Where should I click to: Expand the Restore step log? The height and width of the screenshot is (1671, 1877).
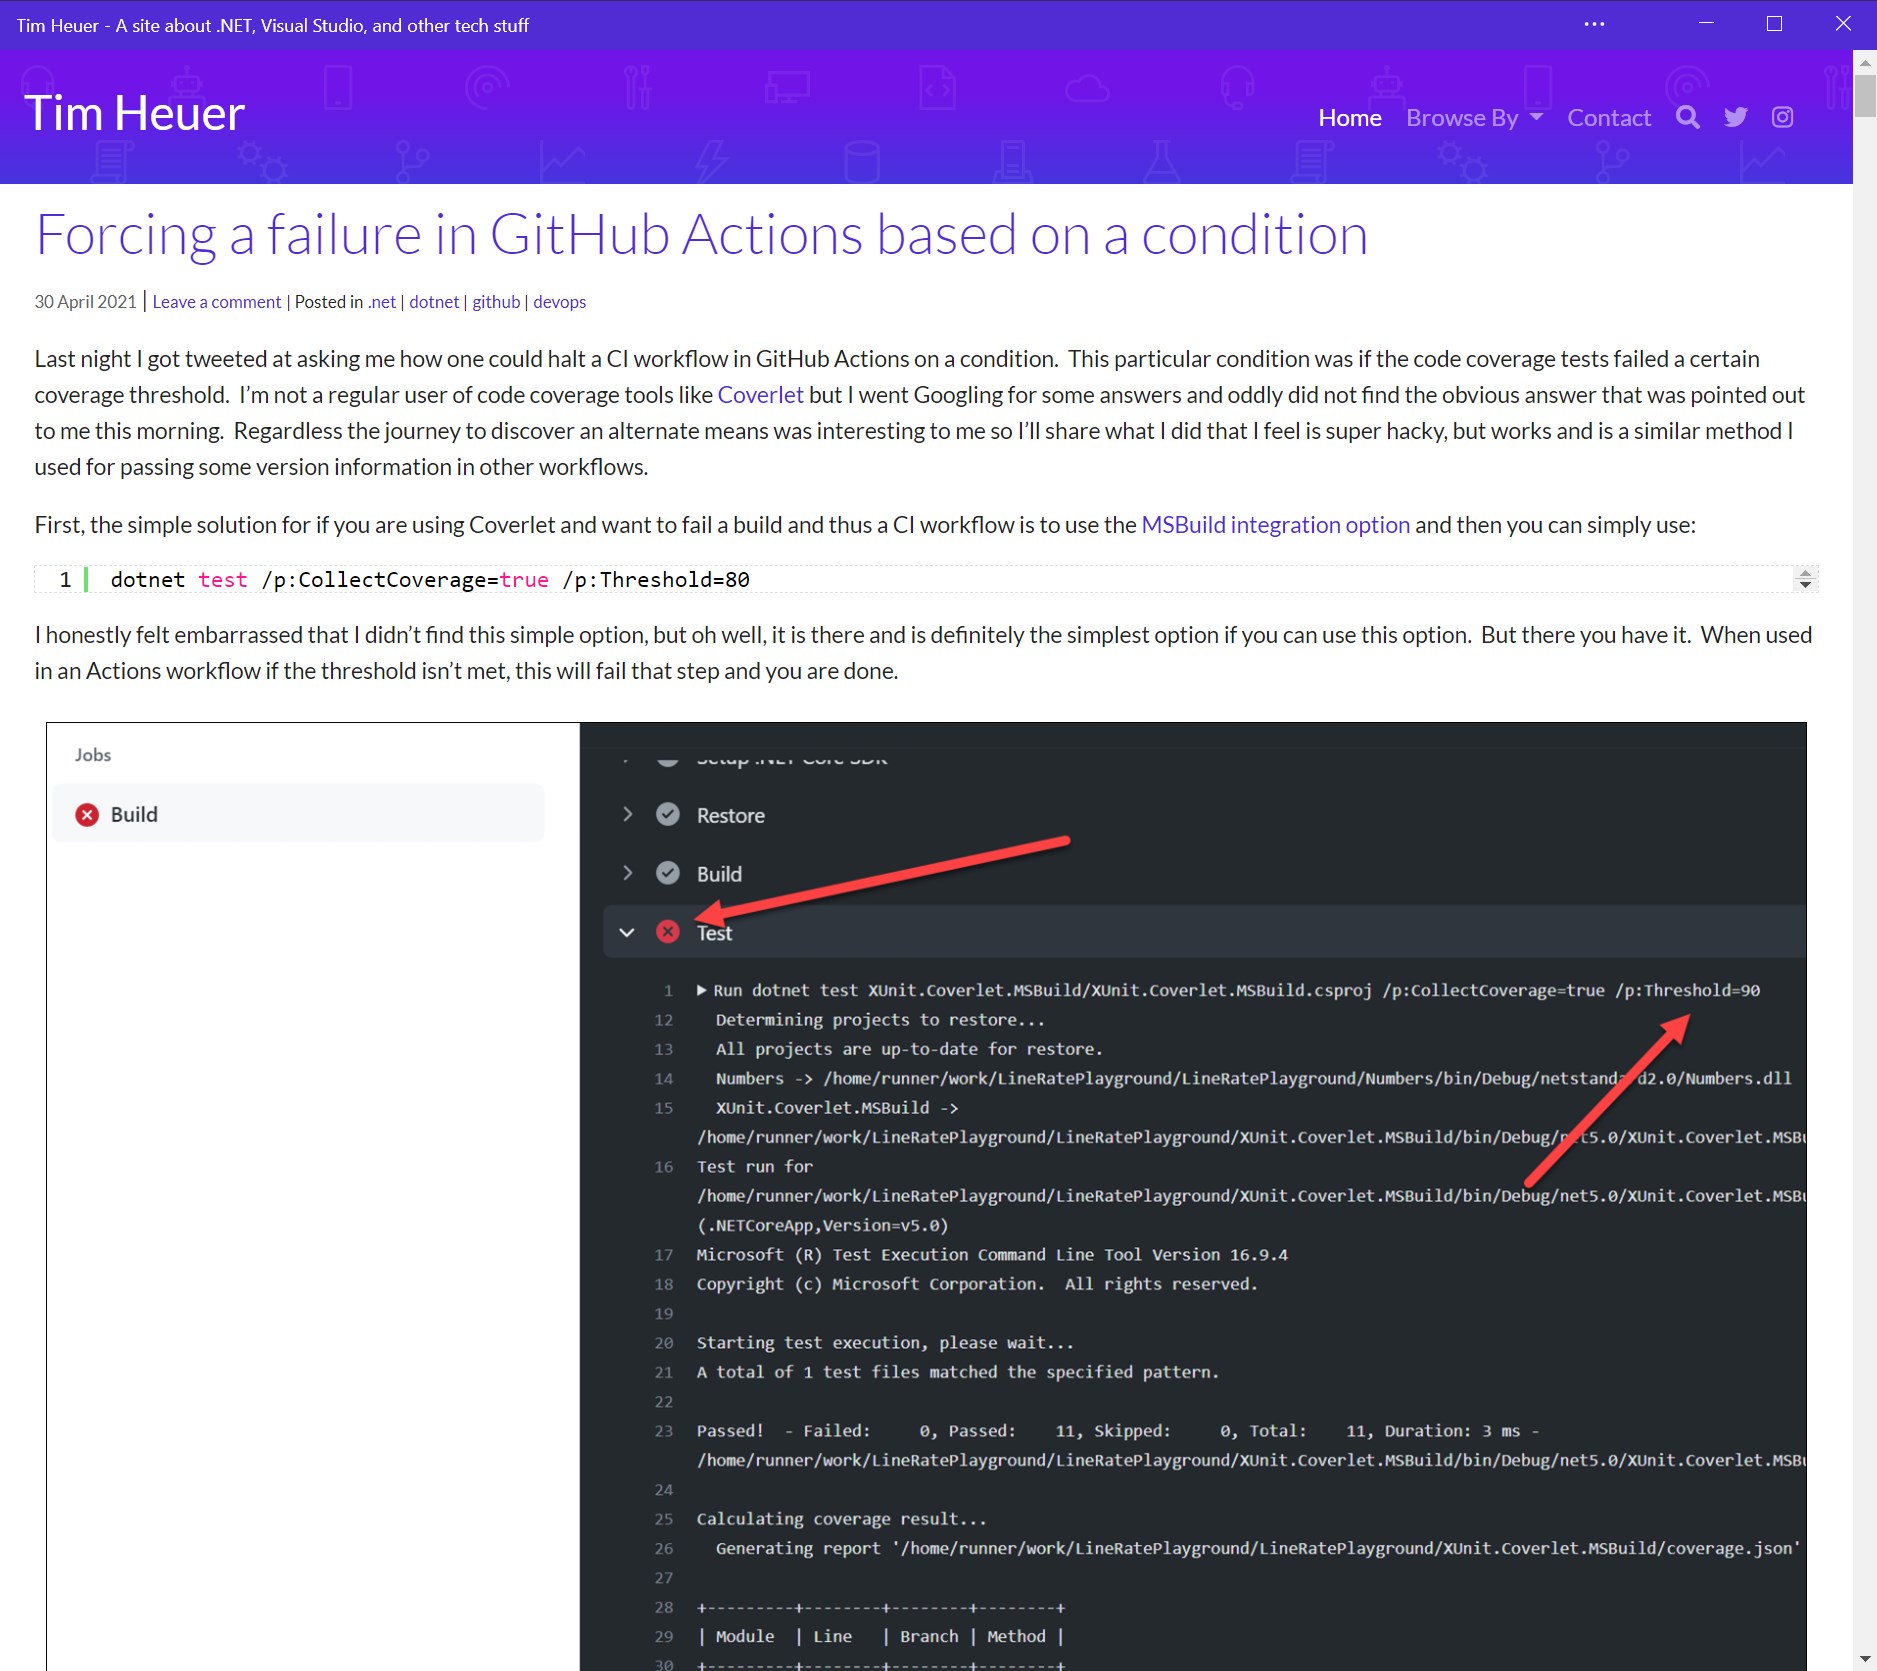627,815
